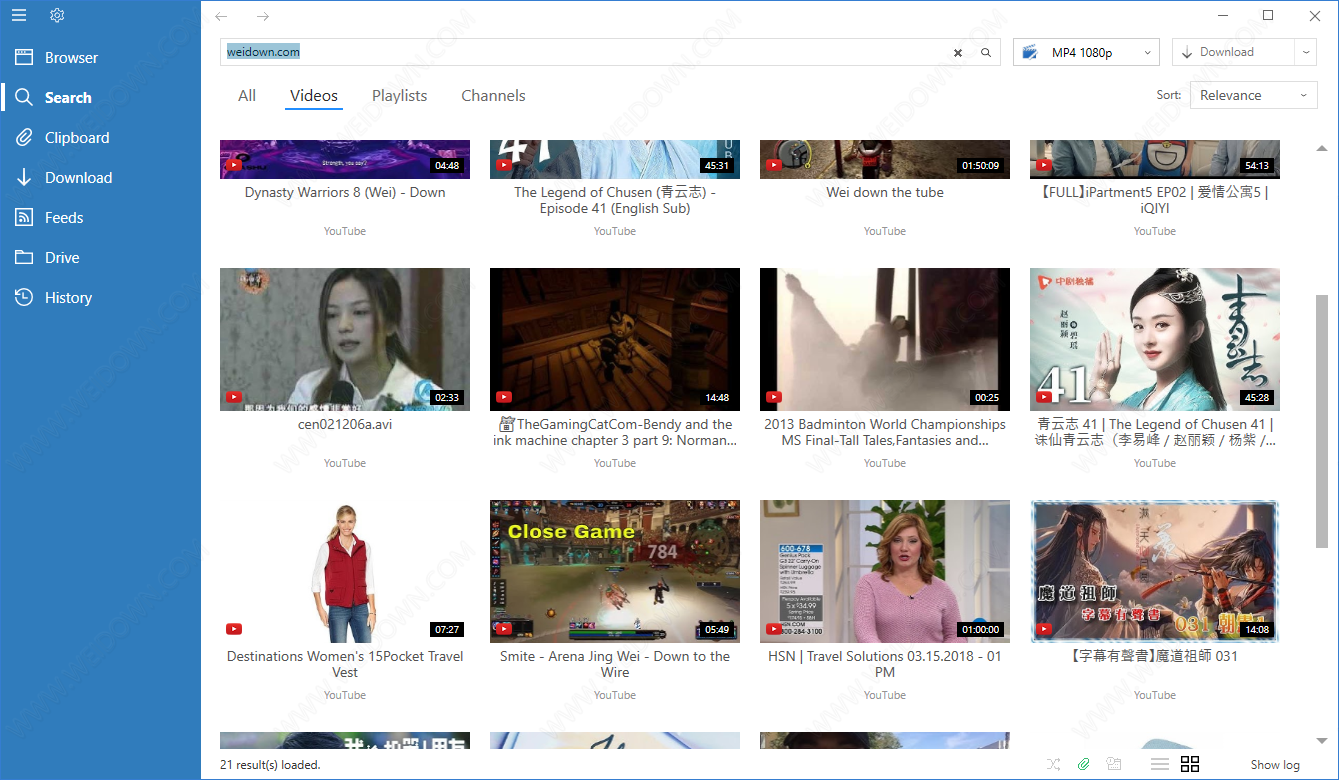
Task: Click YouTube icon on HSN Travel thumbnail
Action: click(773, 629)
